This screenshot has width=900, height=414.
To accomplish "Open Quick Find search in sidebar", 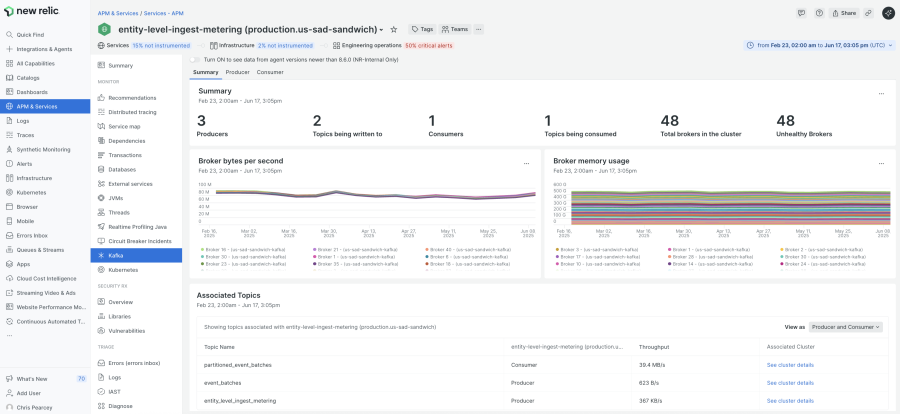I will click(30, 34).
